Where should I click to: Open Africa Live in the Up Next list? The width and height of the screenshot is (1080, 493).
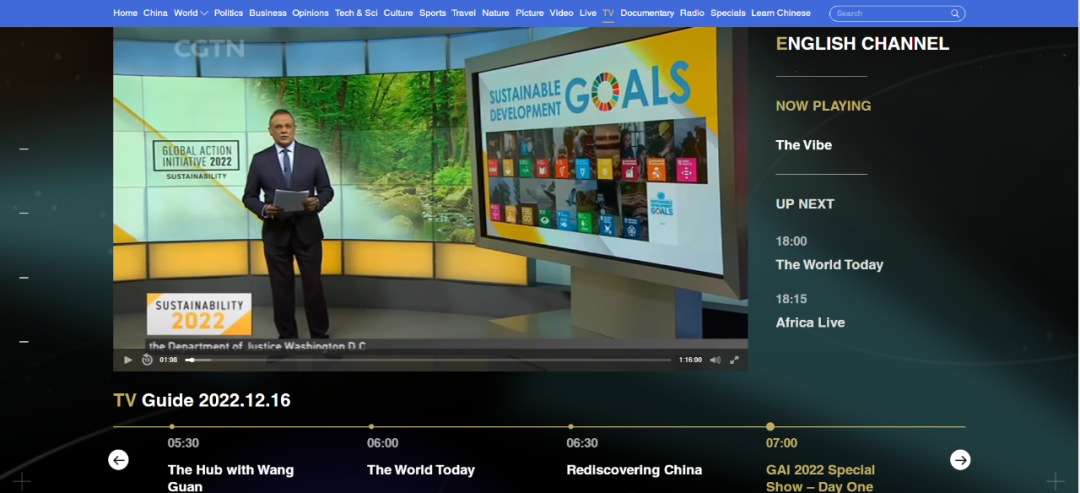[x=810, y=322]
